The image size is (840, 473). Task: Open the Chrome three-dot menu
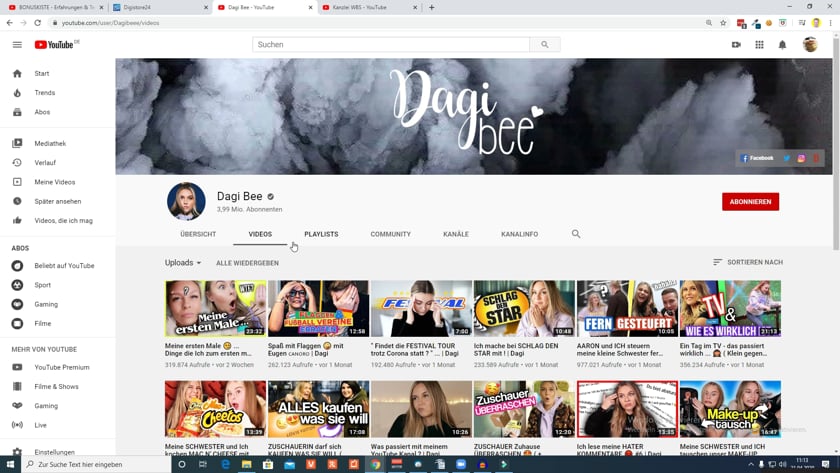831,22
